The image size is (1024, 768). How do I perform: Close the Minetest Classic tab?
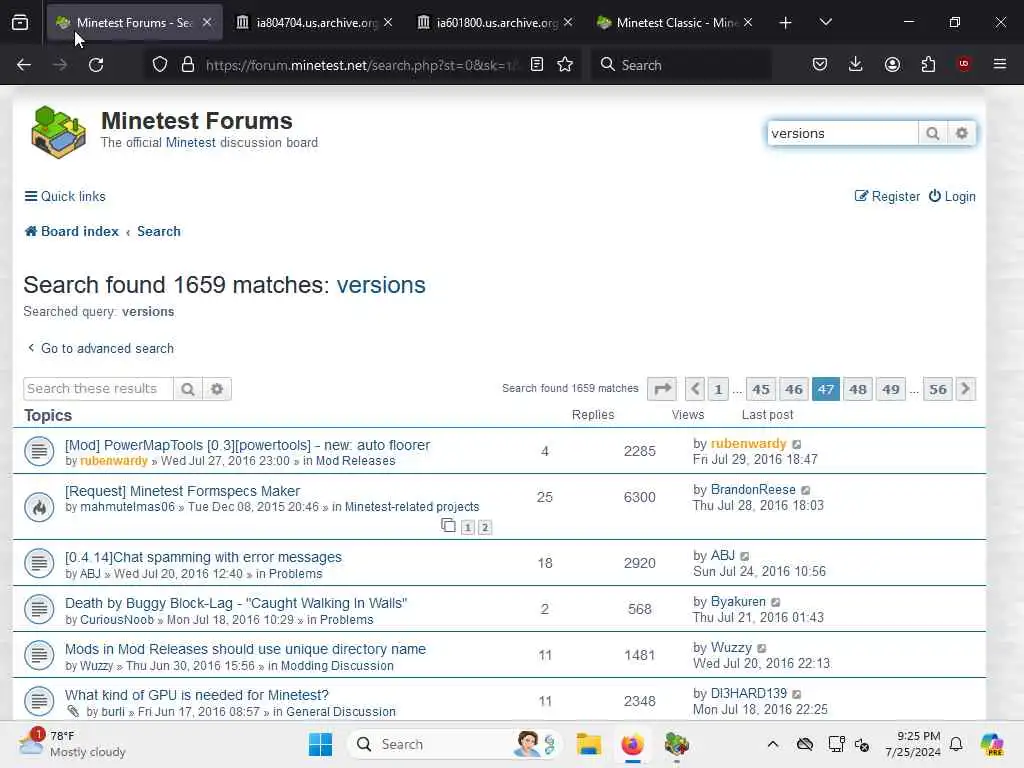click(748, 23)
